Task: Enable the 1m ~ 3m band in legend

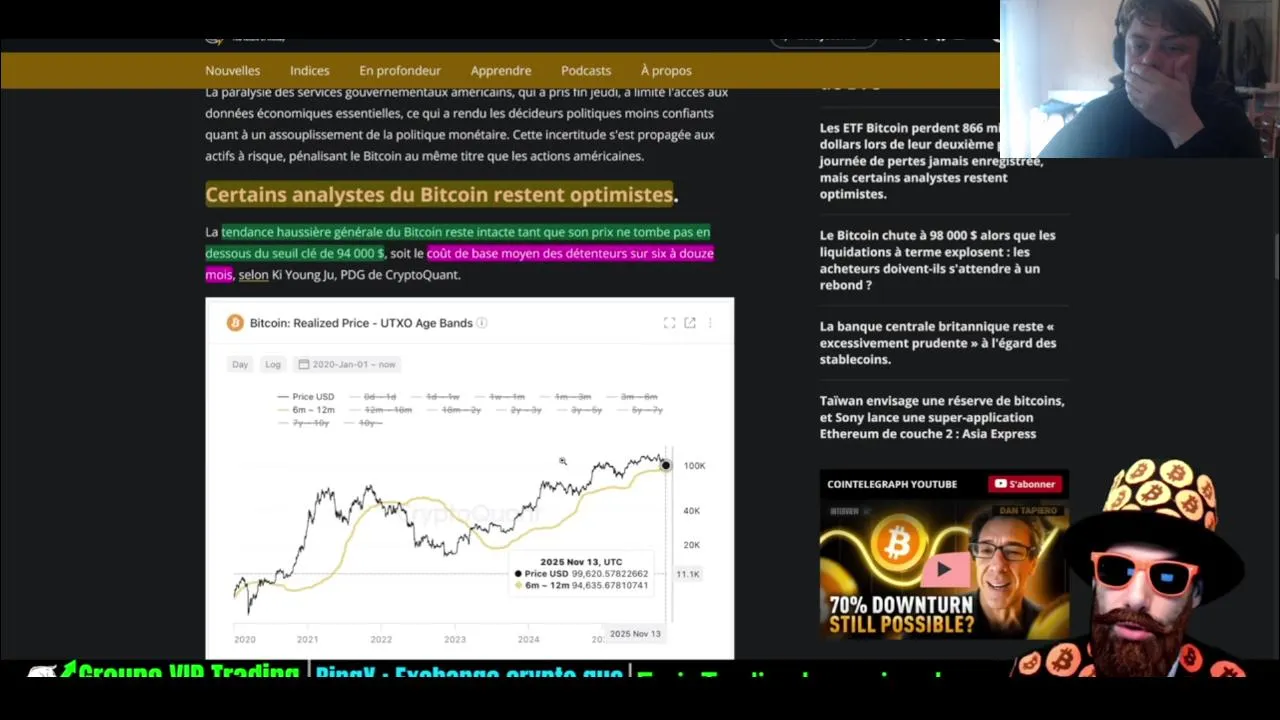Action: pos(565,397)
